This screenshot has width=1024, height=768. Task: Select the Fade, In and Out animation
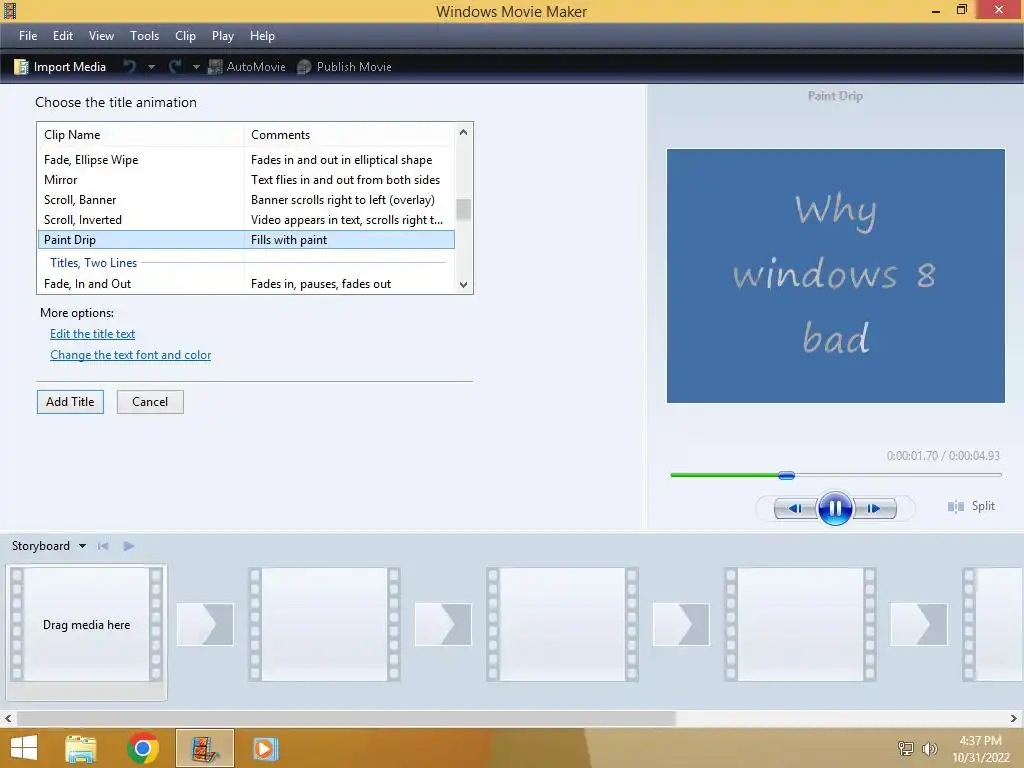pyautogui.click(x=247, y=284)
